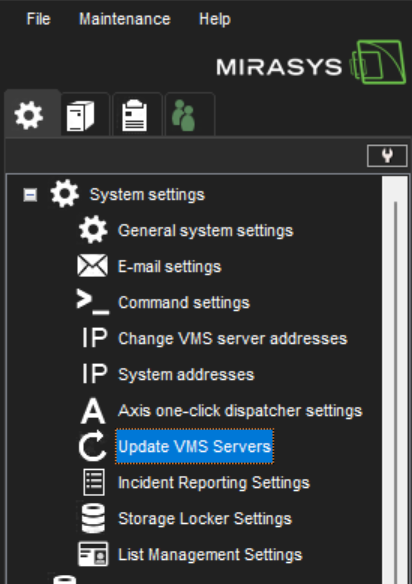Screen dimensions: 412x584
Task: Open Incident Reporting Settings
Action: 214,483
